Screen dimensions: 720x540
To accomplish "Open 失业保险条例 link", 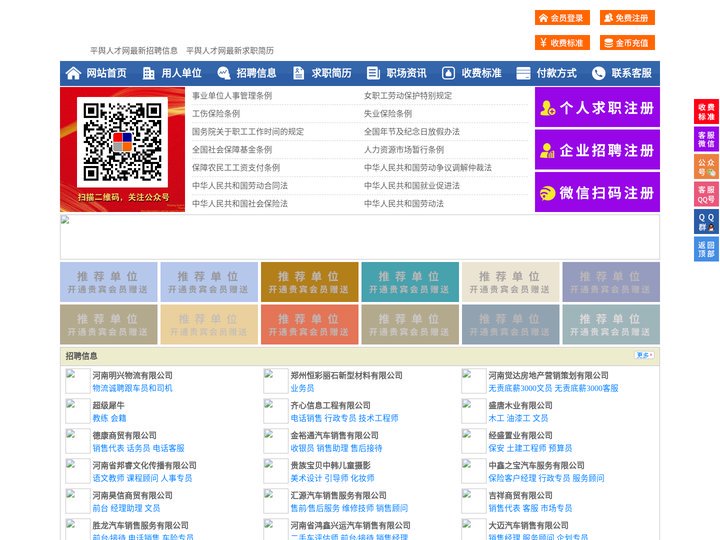I will (388, 113).
